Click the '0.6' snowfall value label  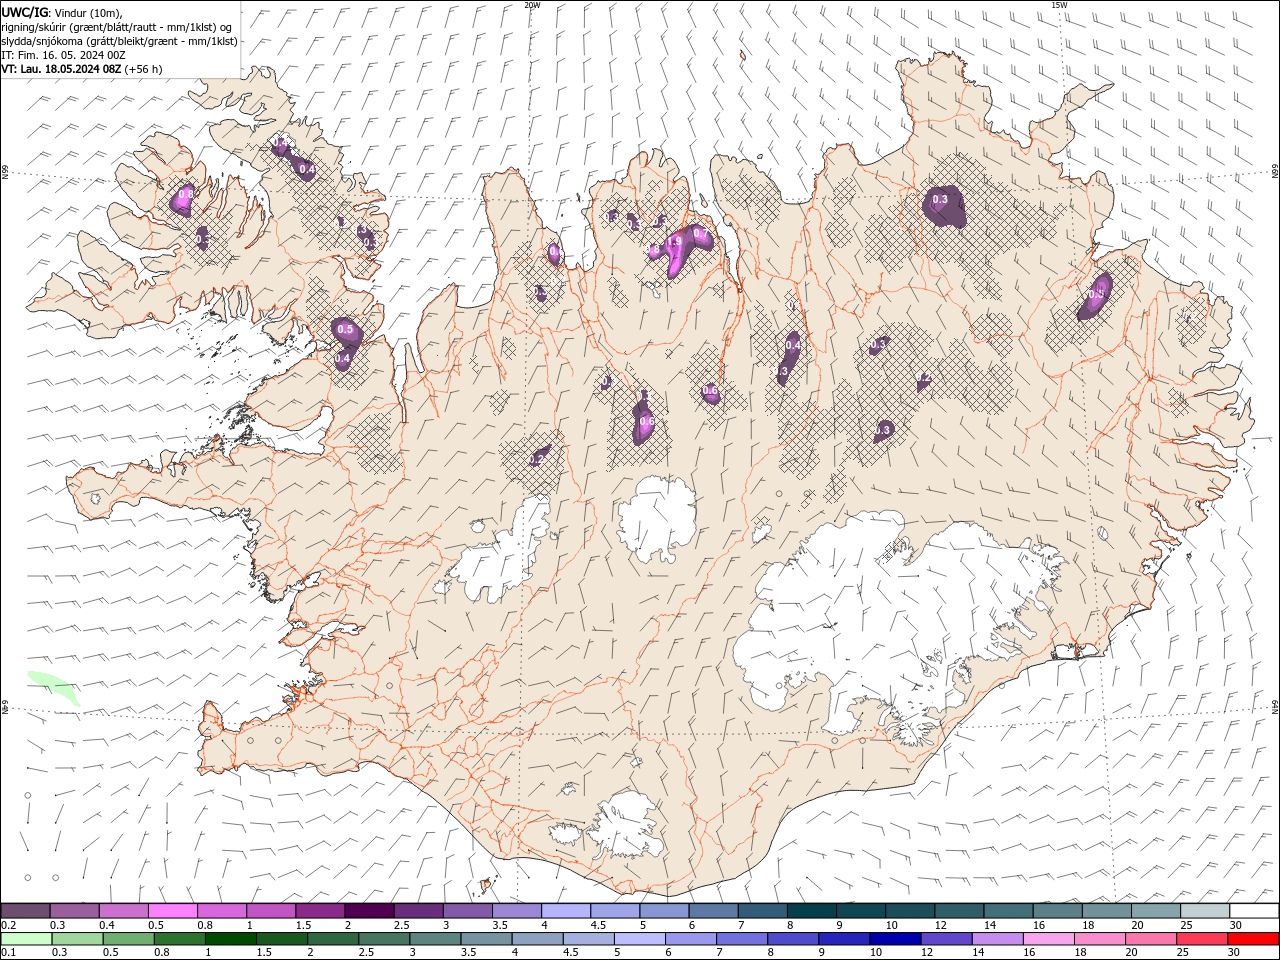click(710, 390)
